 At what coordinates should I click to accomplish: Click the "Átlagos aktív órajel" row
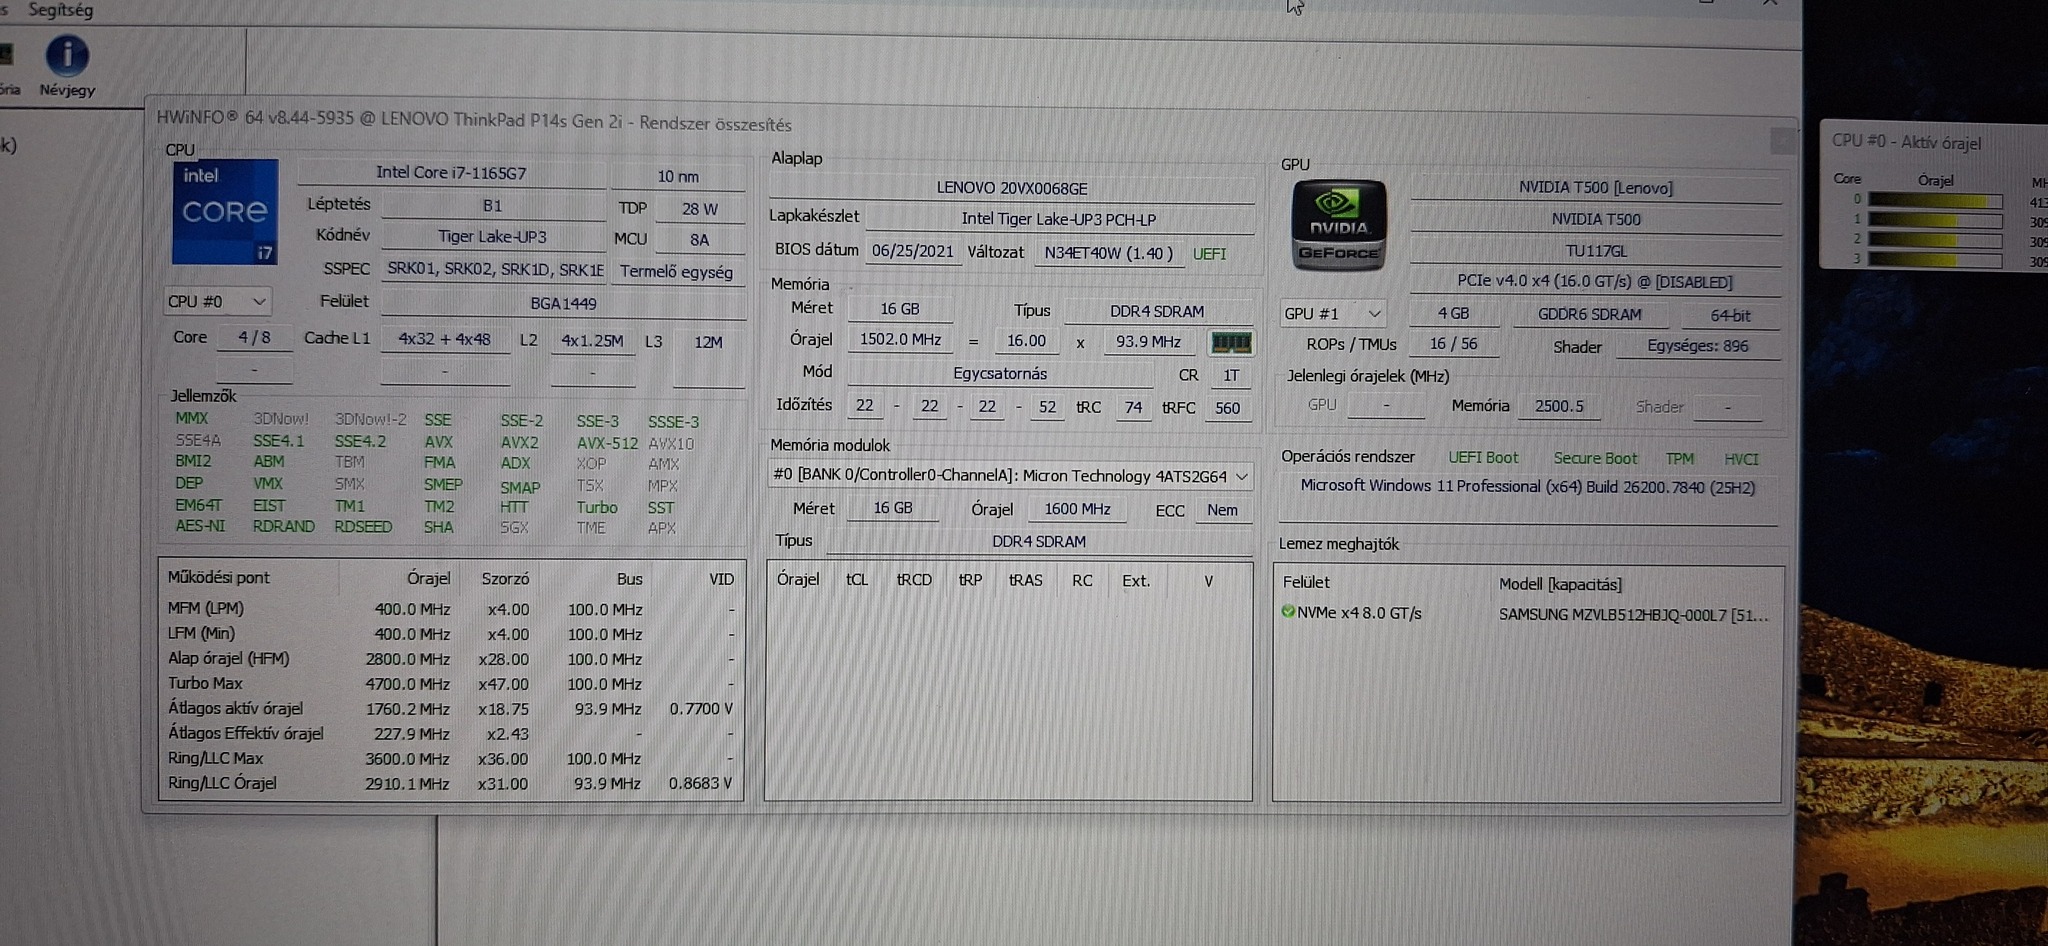point(451,709)
